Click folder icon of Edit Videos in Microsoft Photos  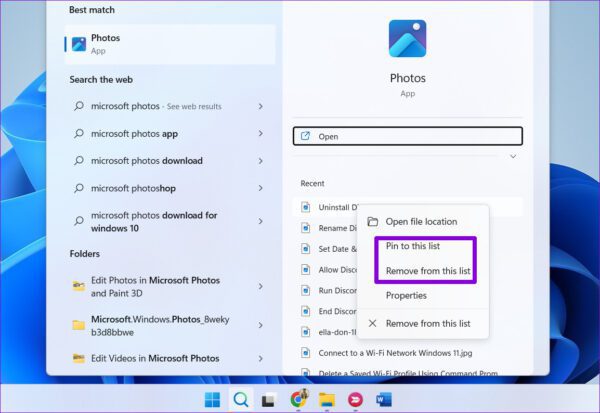[79, 358]
